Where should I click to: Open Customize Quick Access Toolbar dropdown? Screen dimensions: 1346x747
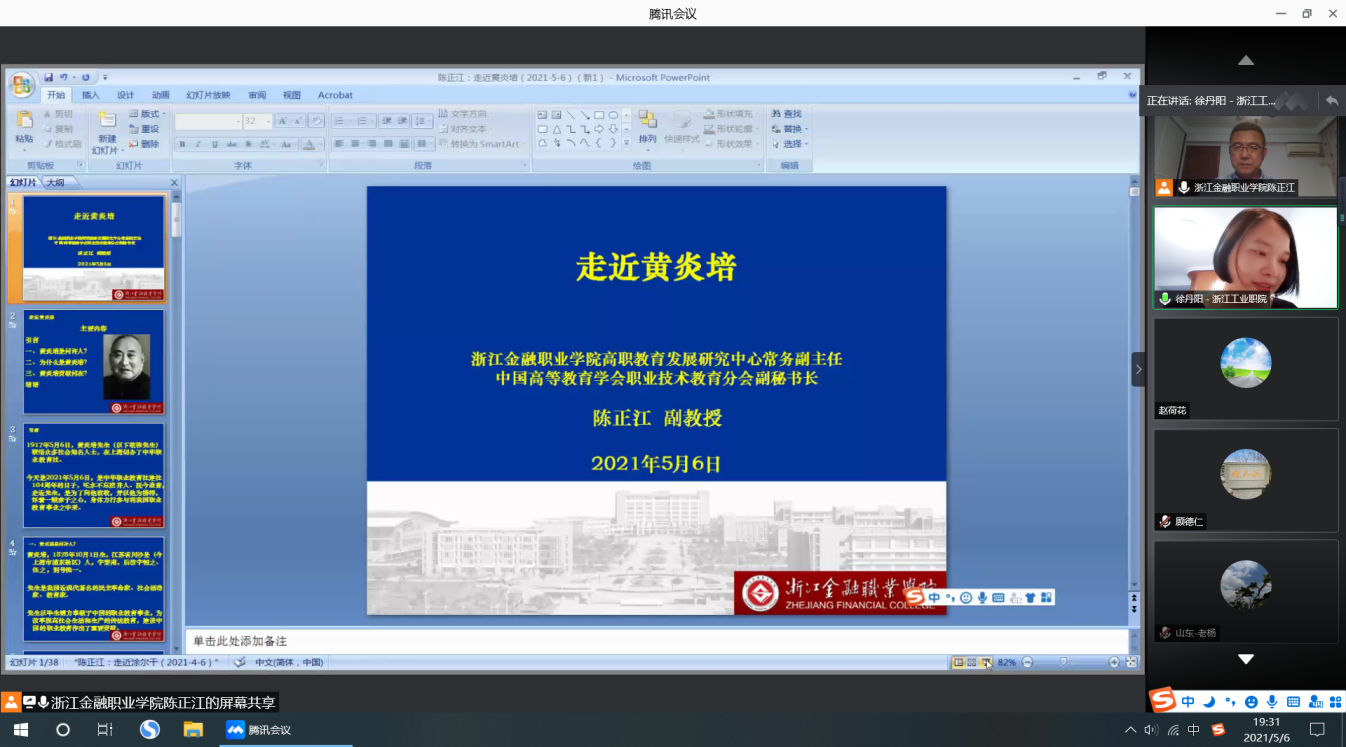tap(105, 77)
